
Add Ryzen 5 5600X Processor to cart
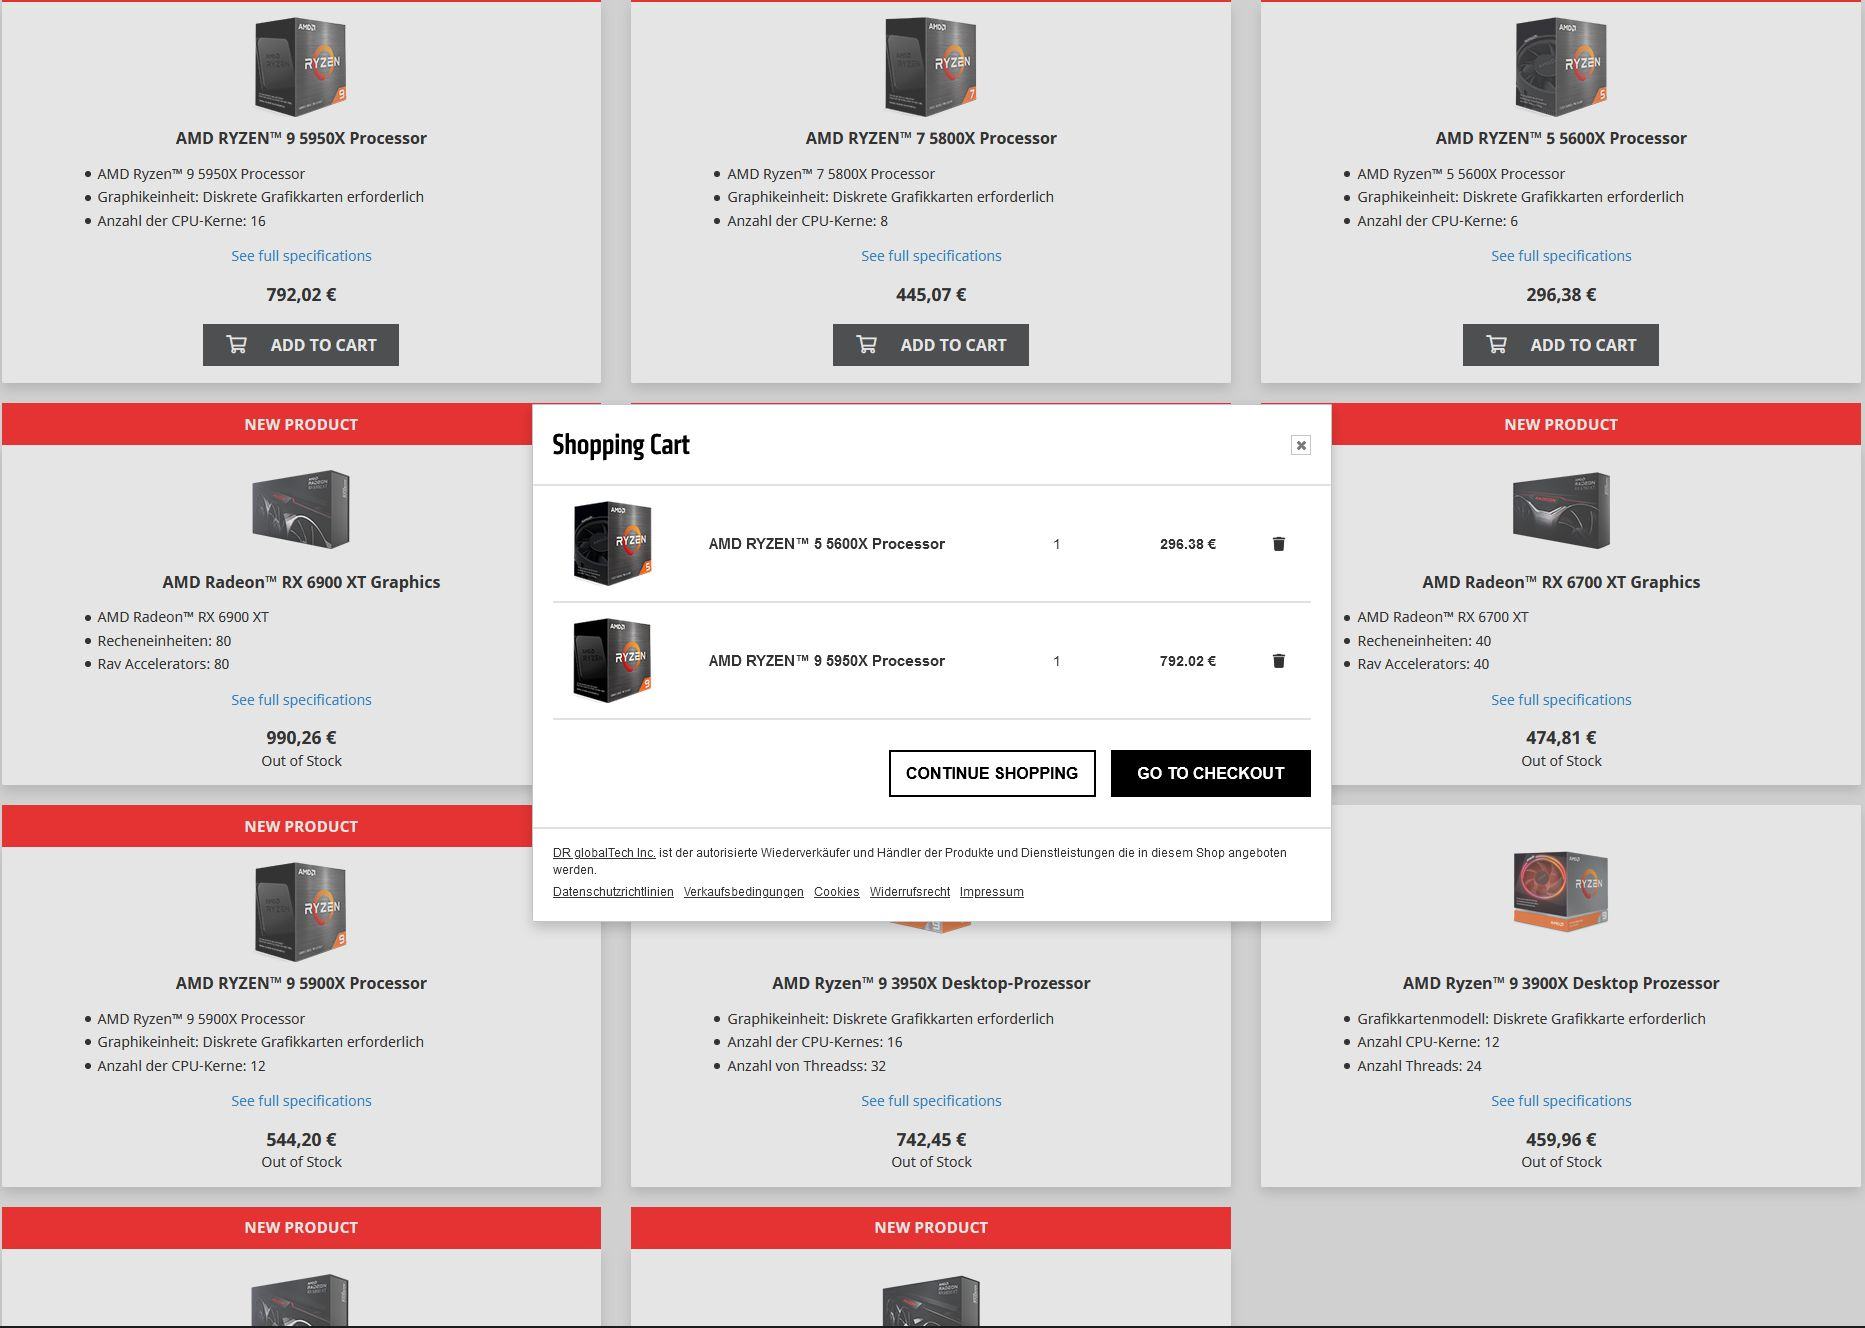[x=1561, y=345]
